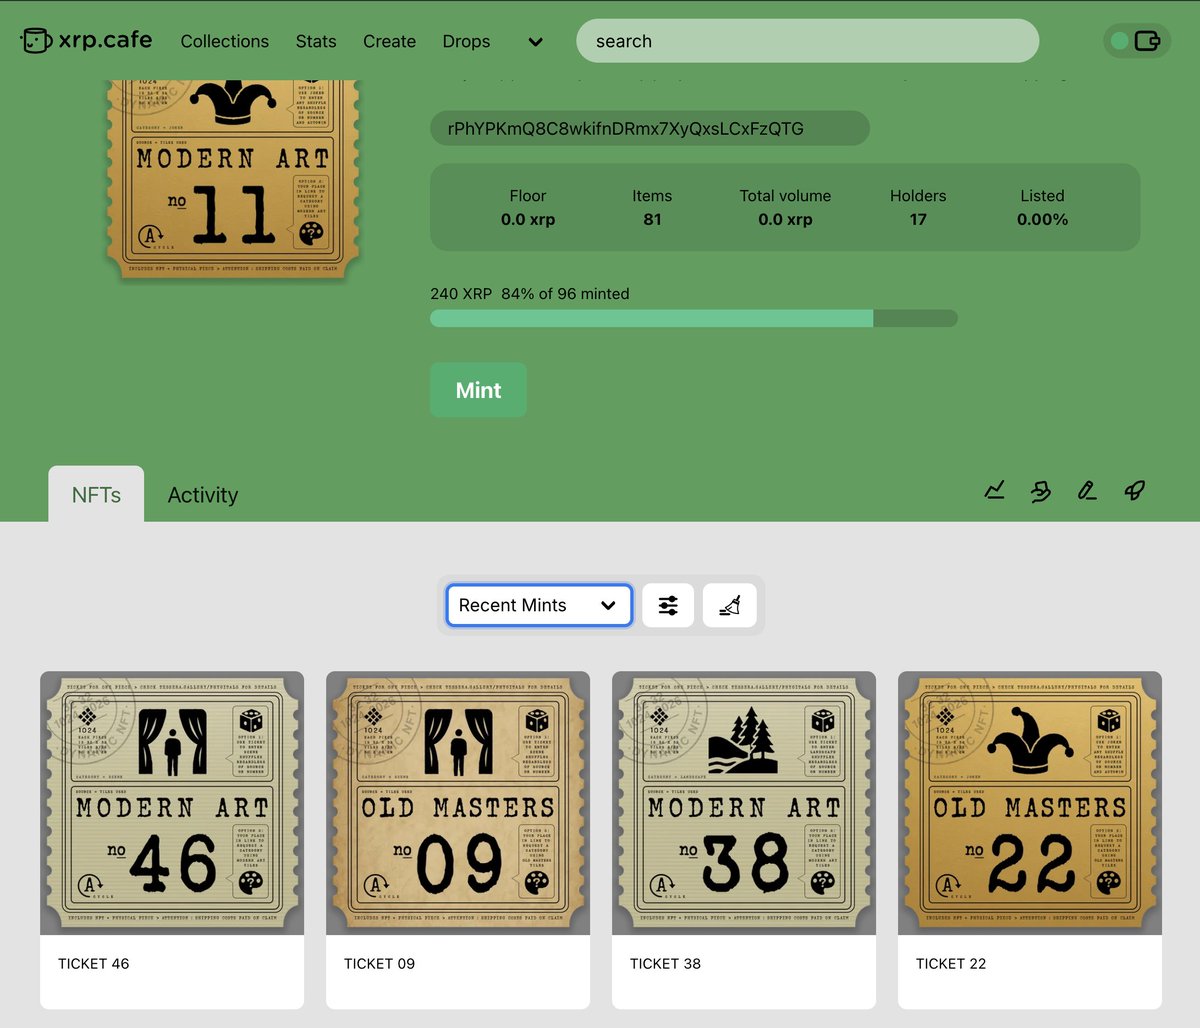Viewport: 1200px width, 1028px height.
Task: Open the Drops menu item
Action: pos(466,41)
